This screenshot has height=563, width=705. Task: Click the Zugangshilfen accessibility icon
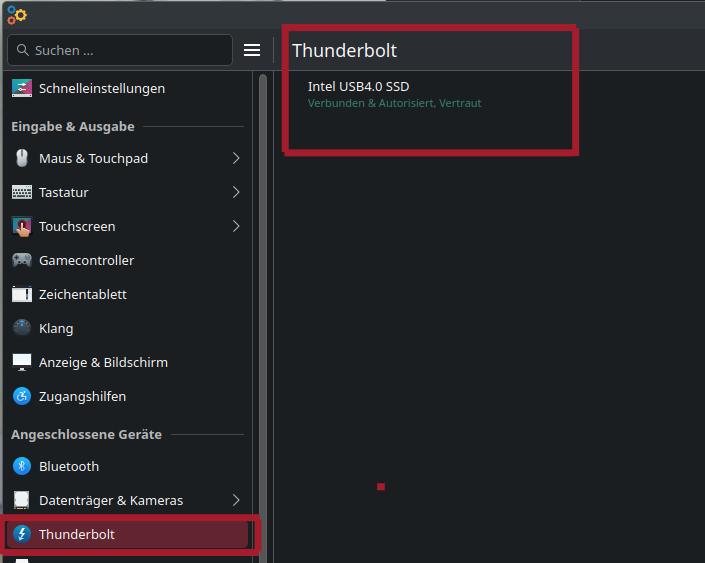click(x=22, y=397)
